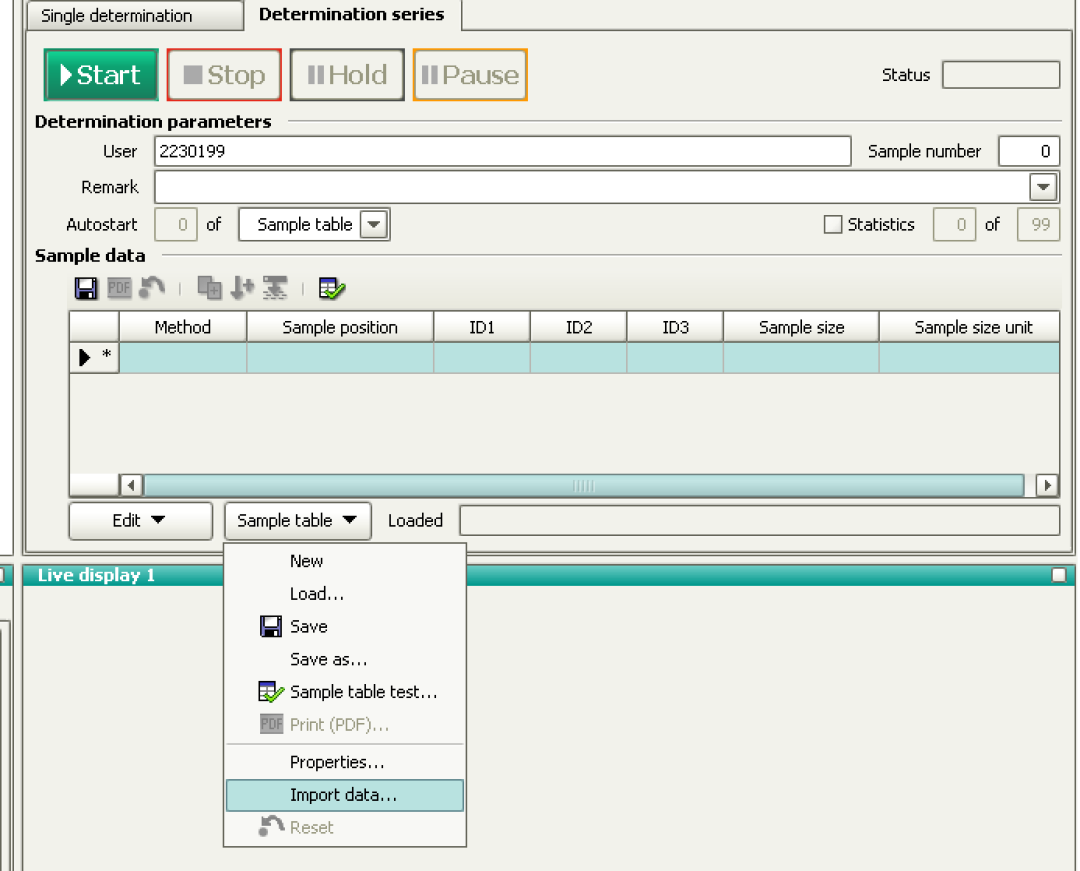The height and width of the screenshot is (871, 1080).
Task: Switch to the Single determination tab
Action: [135, 15]
